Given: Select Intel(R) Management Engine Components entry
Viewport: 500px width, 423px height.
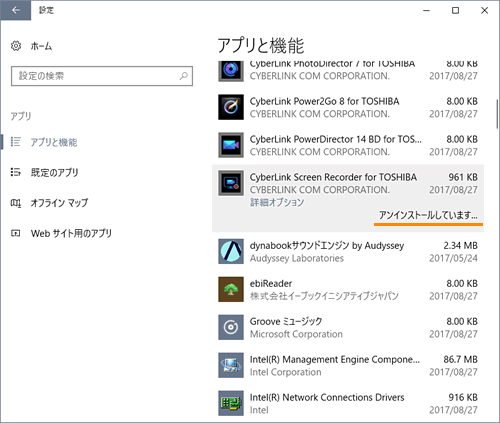Looking at the screenshot, I should pyautogui.click(x=348, y=365).
